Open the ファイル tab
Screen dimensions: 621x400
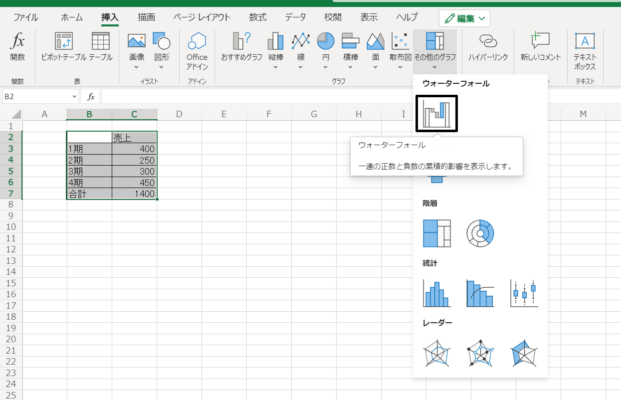26,17
